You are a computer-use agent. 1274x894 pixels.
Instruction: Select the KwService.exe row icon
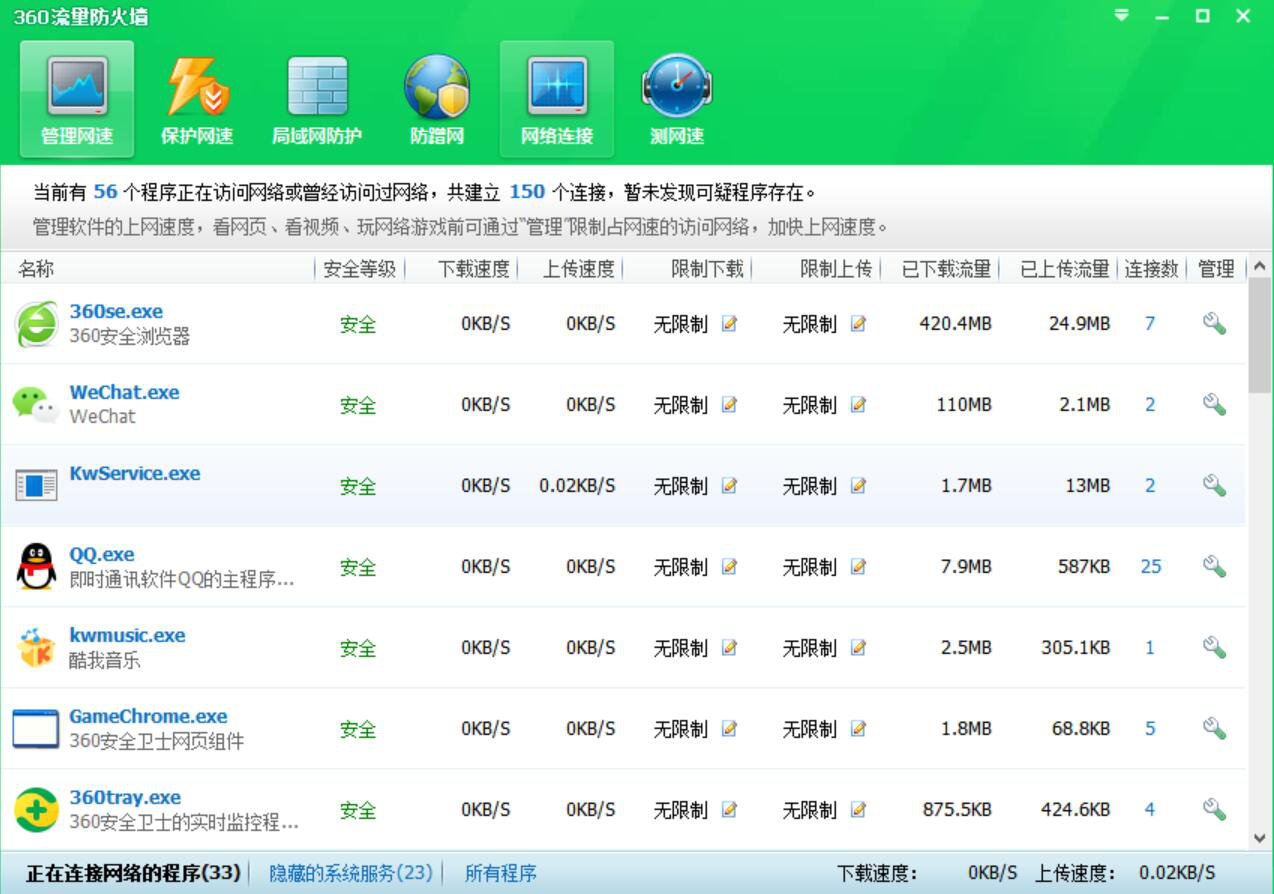point(36,486)
